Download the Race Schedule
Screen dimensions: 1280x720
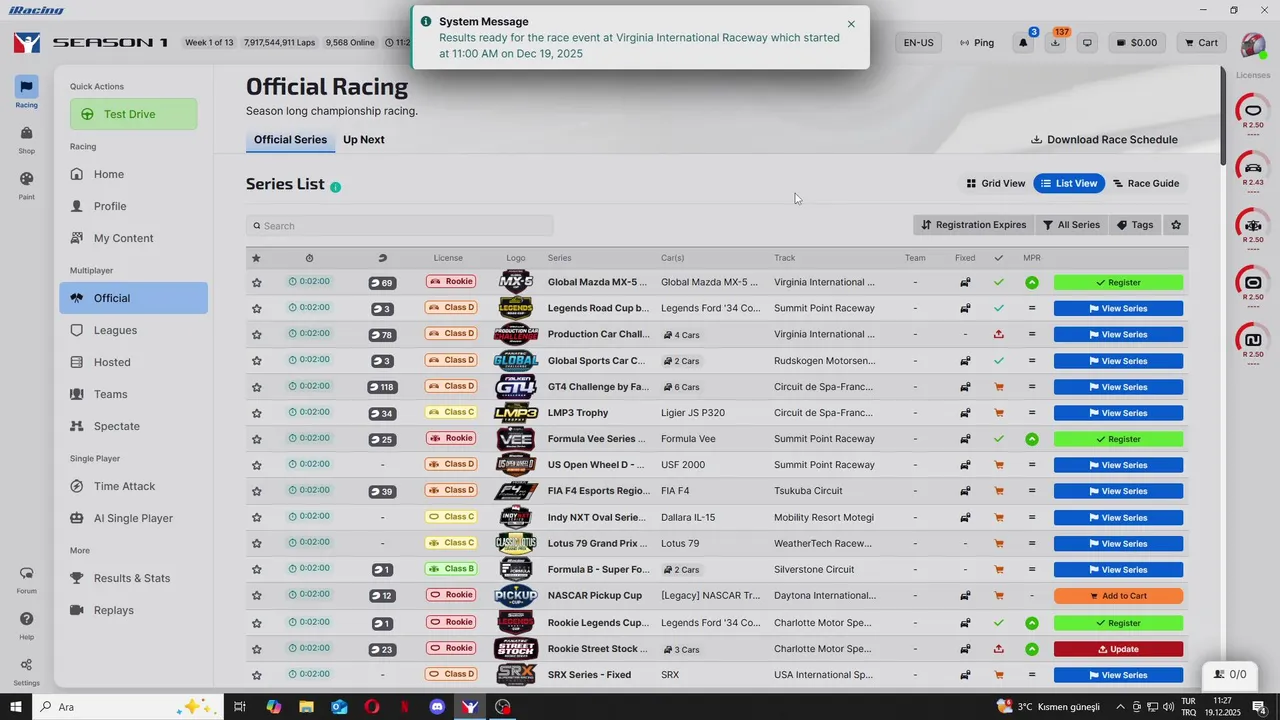click(x=1105, y=140)
